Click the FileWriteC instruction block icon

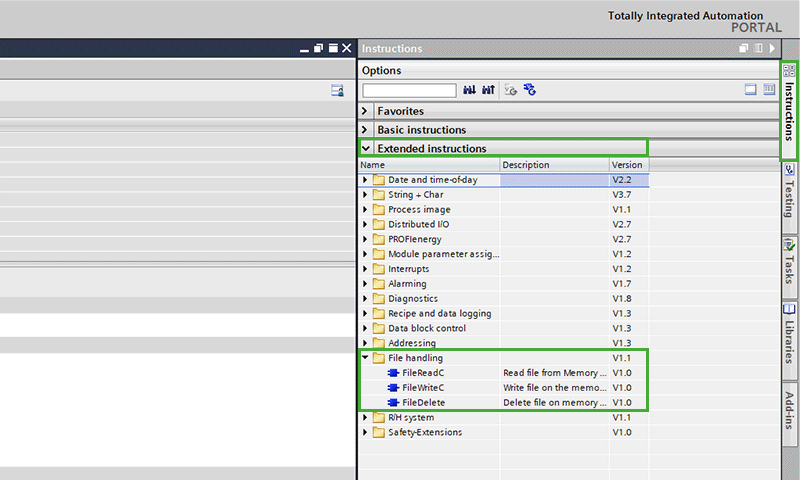pos(393,388)
